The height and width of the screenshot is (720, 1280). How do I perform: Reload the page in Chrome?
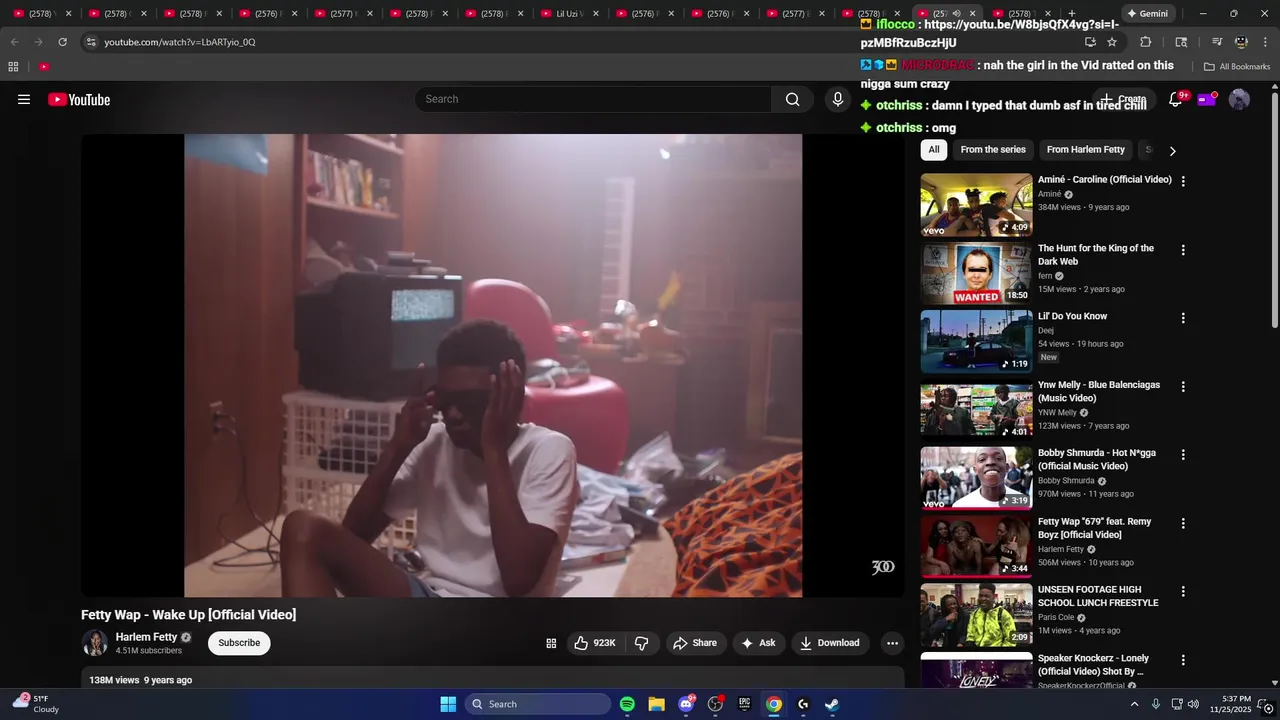pyautogui.click(x=62, y=42)
